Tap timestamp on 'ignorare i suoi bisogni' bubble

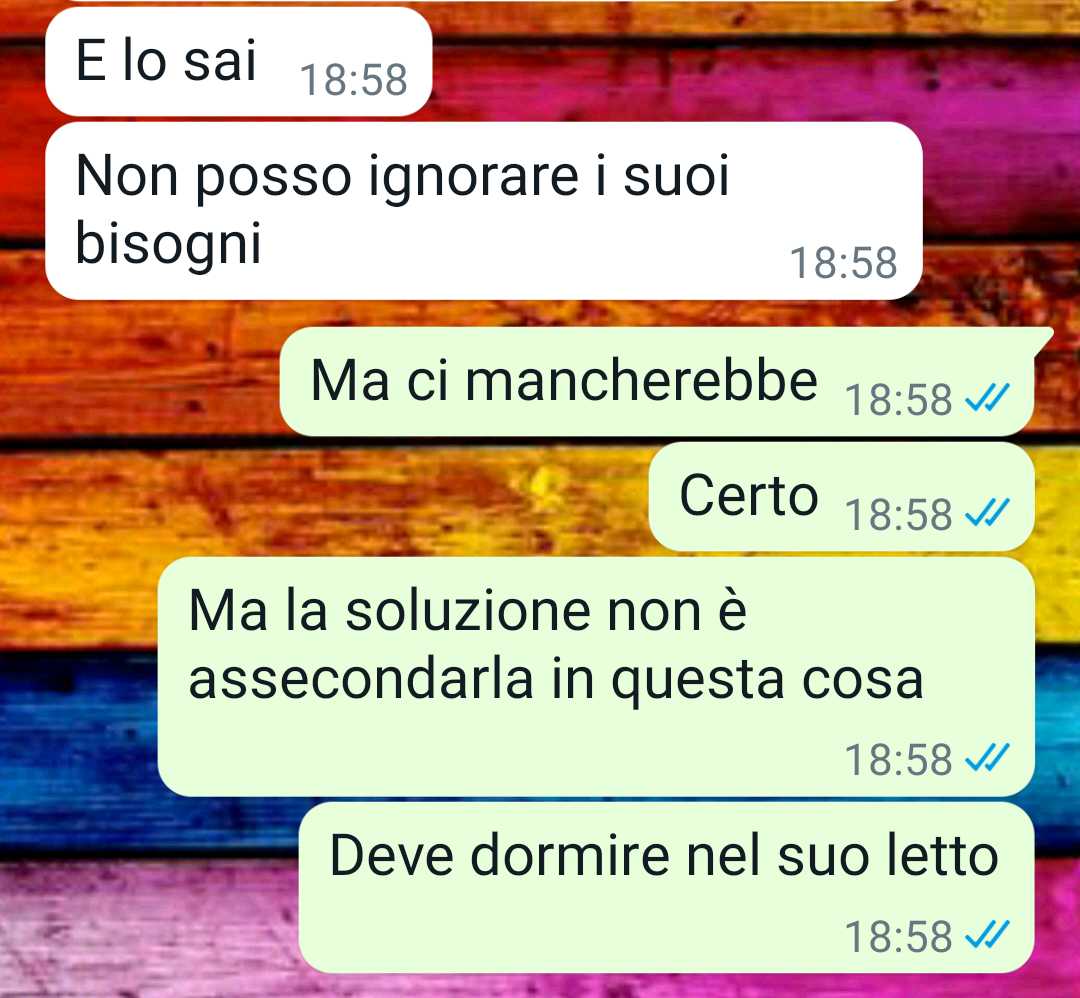click(843, 263)
